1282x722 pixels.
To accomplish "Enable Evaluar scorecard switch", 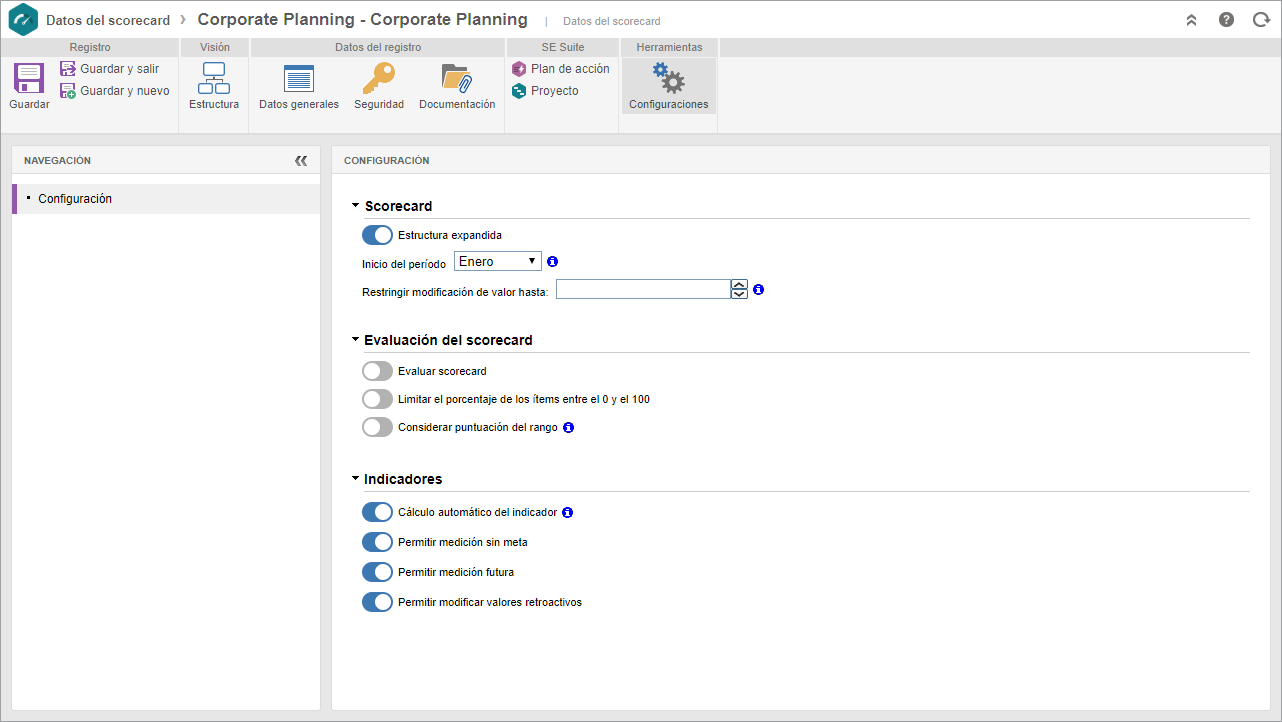I will (377, 371).
